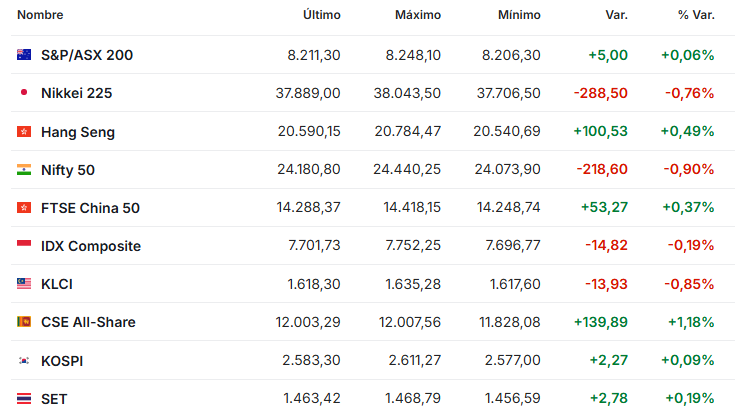Viewport: 735px width, 417px height.
Task: Sort table by Último column header
Action: [322, 15]
